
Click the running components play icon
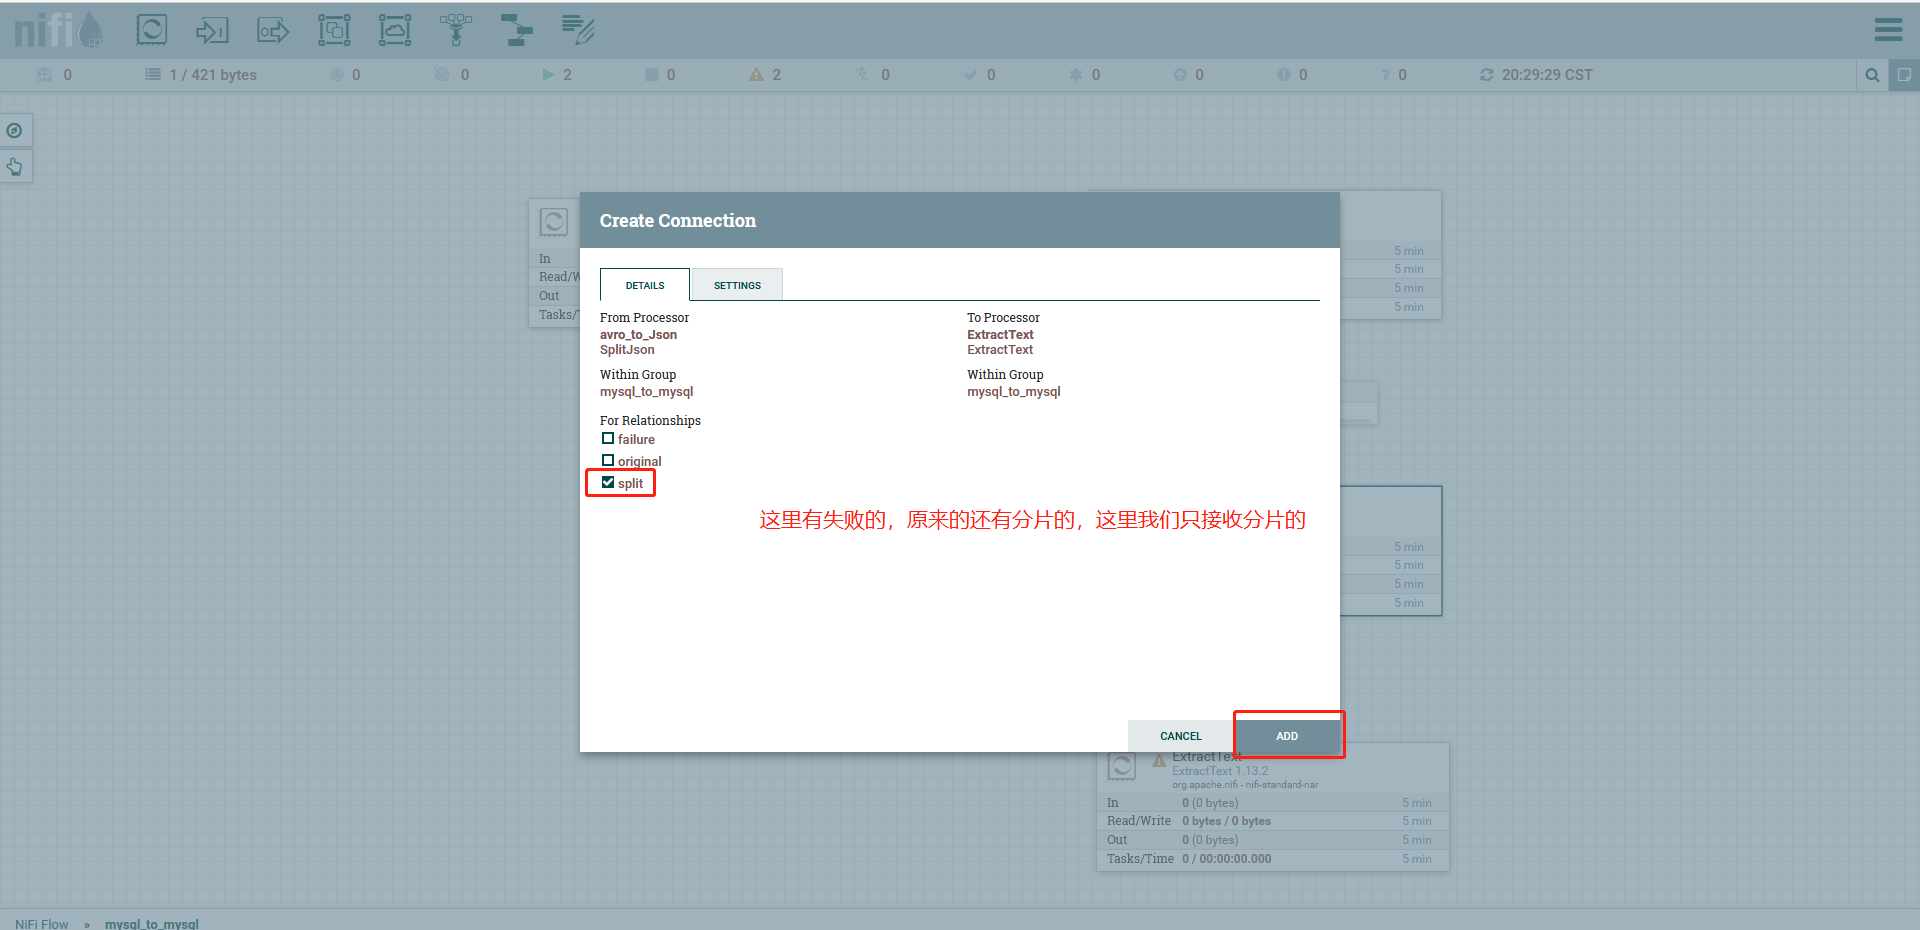547,74
